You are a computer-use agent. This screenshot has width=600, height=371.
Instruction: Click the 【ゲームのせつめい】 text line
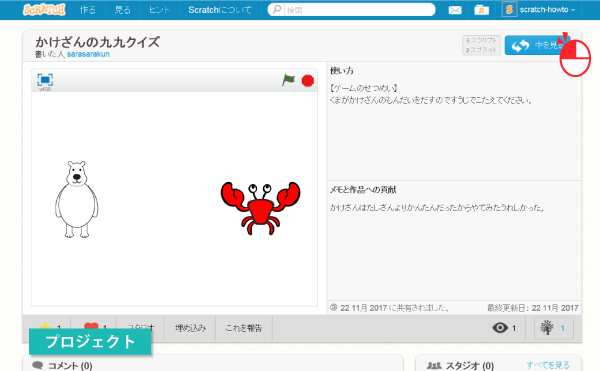coord(364,88)
